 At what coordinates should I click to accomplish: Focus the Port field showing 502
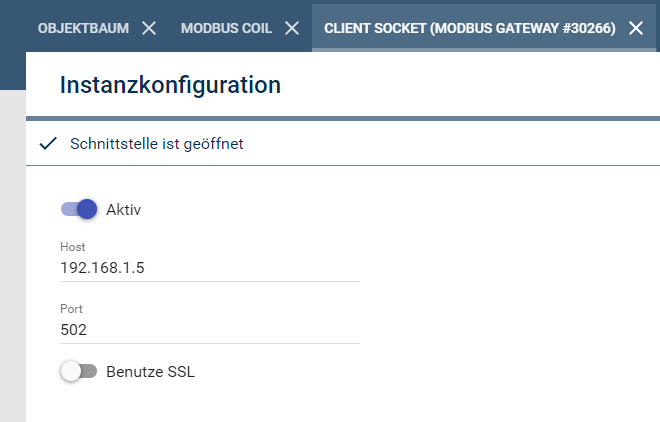(x=210, y=329)
